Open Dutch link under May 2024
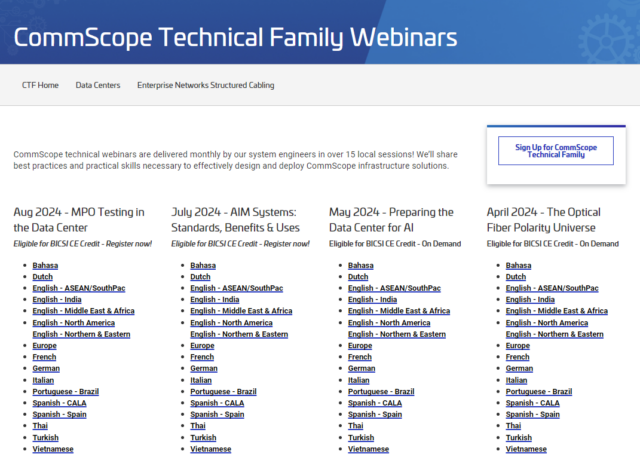Viewport: 640px width, 463px height. [358, 277]
